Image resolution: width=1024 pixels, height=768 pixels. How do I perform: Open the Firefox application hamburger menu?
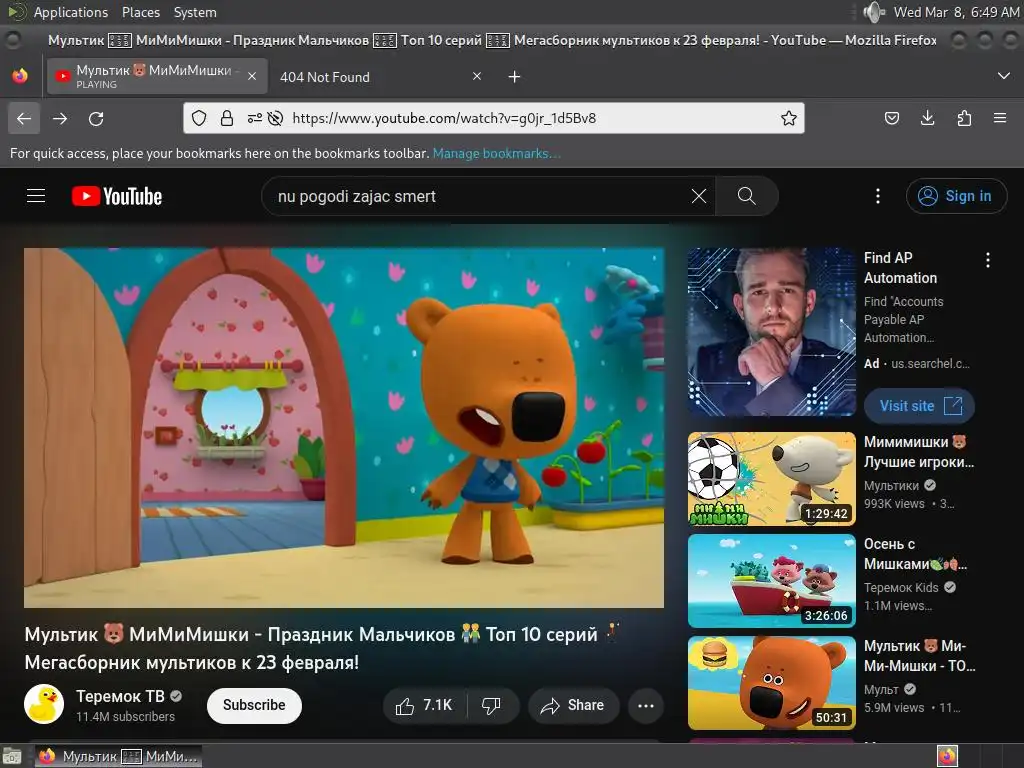pyautogui.click(x=1000, y=118)
